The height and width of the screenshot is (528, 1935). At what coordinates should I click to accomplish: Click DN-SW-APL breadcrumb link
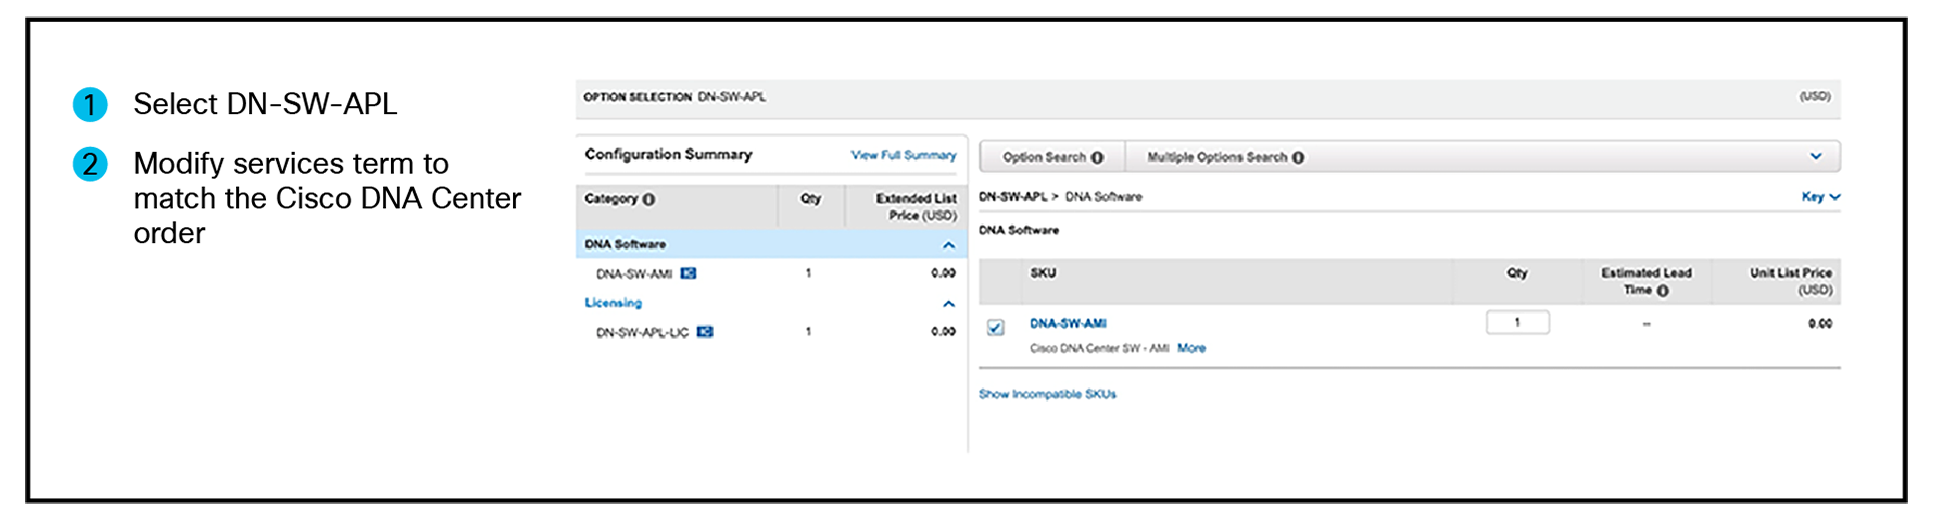[x=1013, y=197]
